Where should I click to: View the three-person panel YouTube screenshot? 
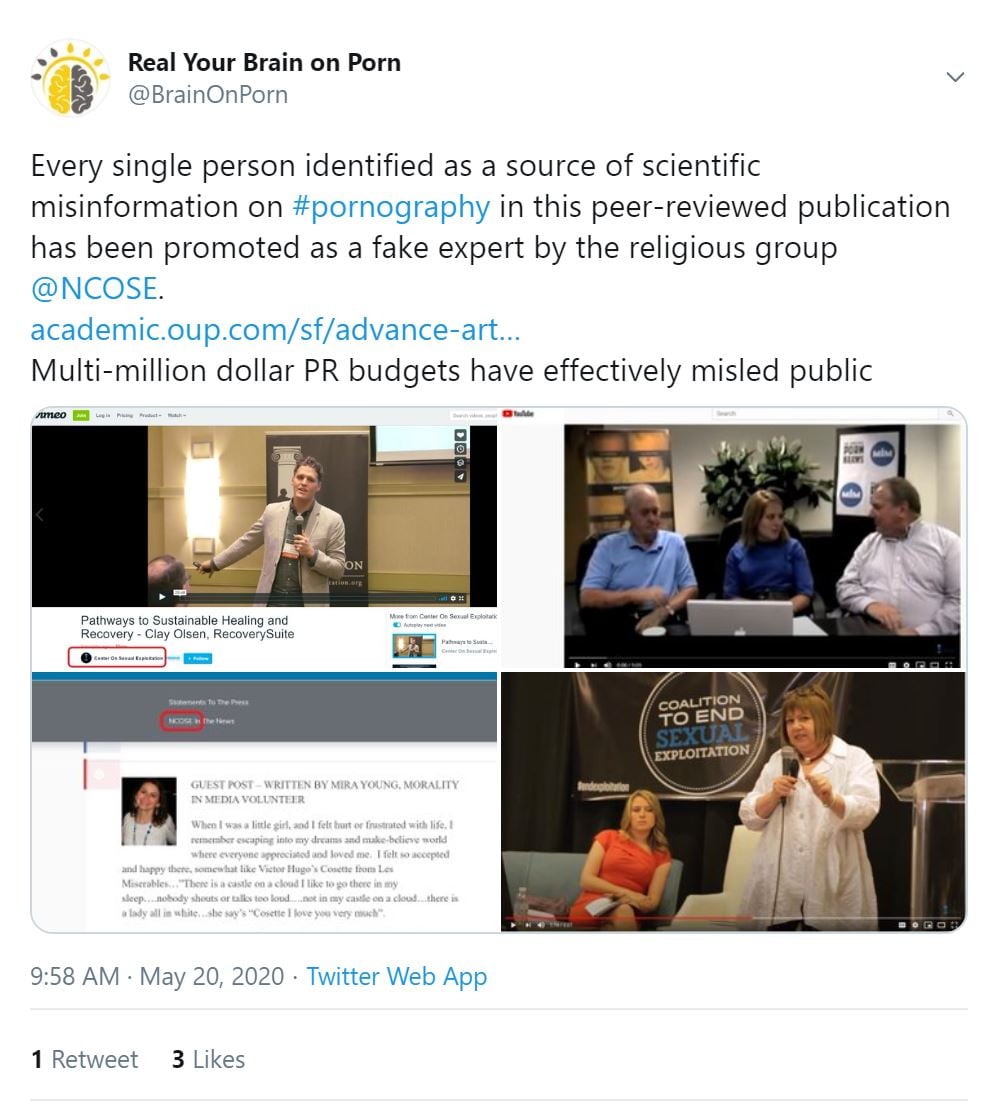pyautogui.click(x=733, y=538)
